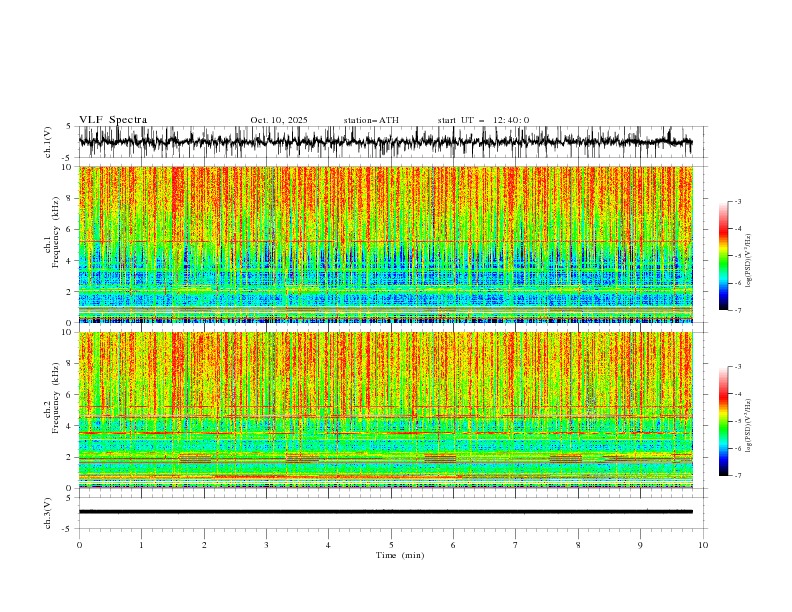Click the '8' tick on the time axis
The width and height of the screenshot is (792, 612).
[578, 545]
